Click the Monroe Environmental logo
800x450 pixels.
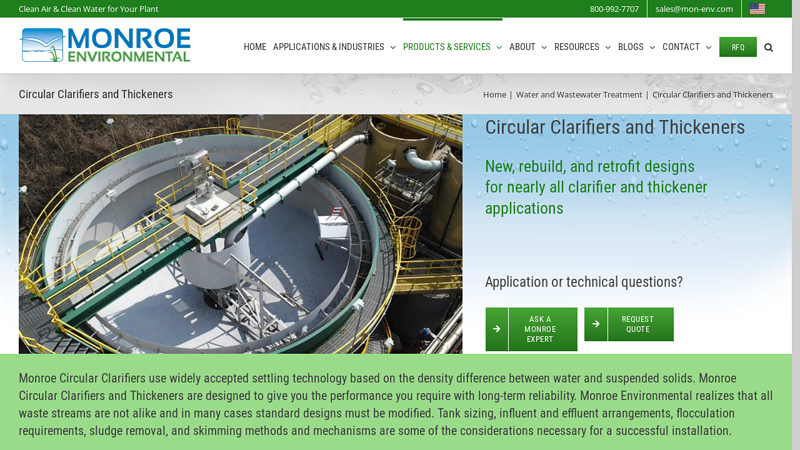(x=105, y=45)
